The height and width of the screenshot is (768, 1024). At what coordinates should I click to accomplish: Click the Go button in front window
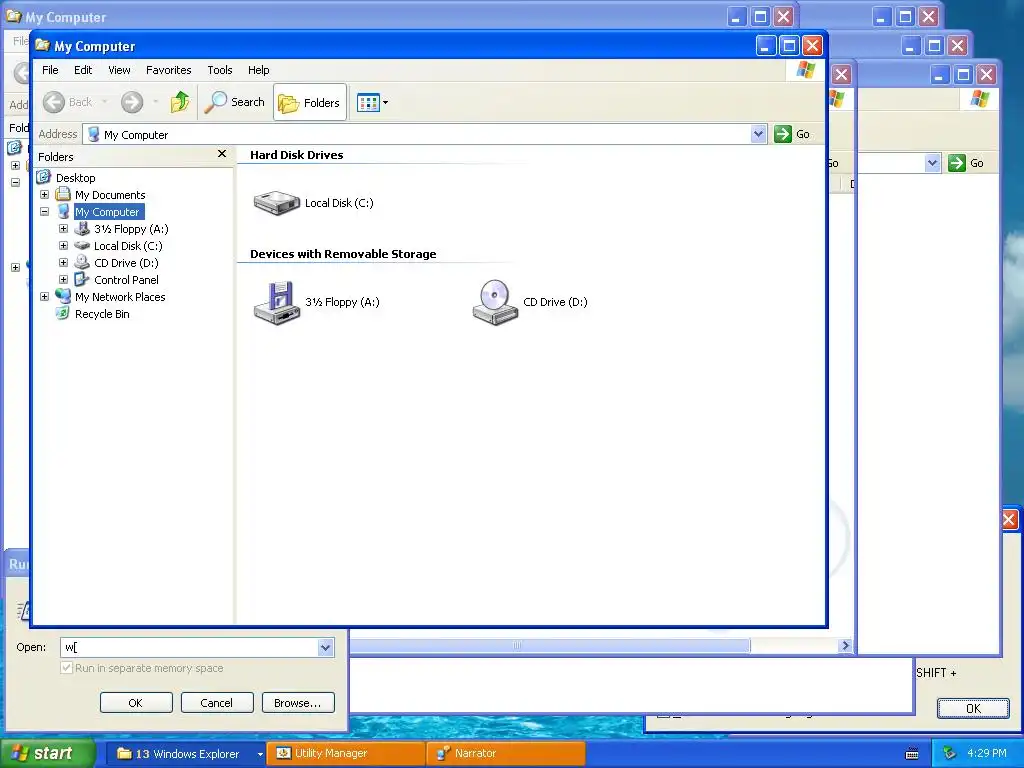point(792,134)
